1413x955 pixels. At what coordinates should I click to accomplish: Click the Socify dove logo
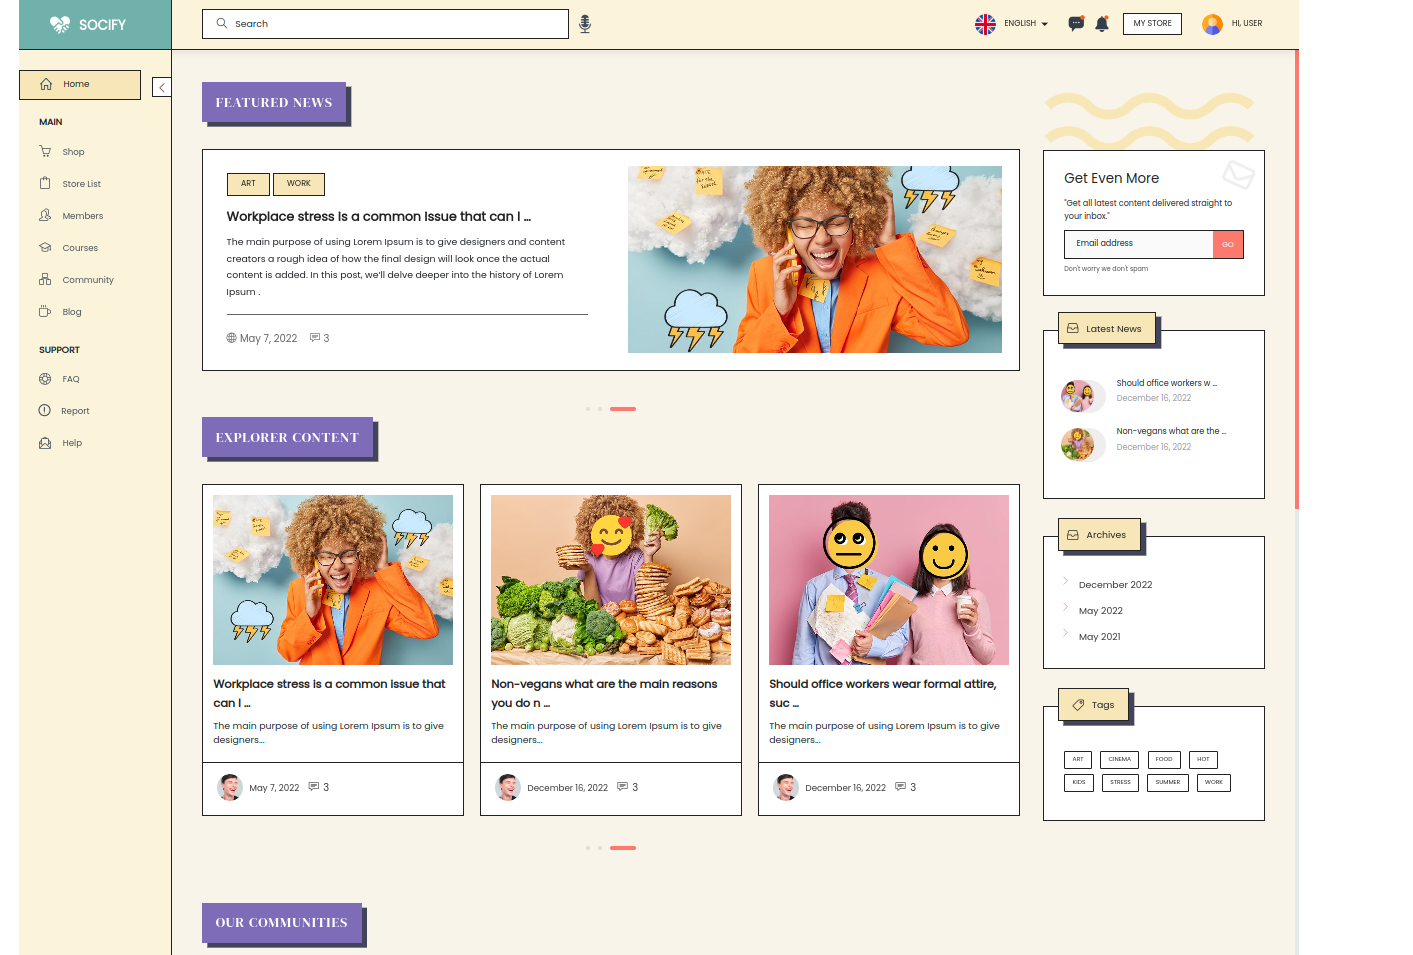(60, 23)
